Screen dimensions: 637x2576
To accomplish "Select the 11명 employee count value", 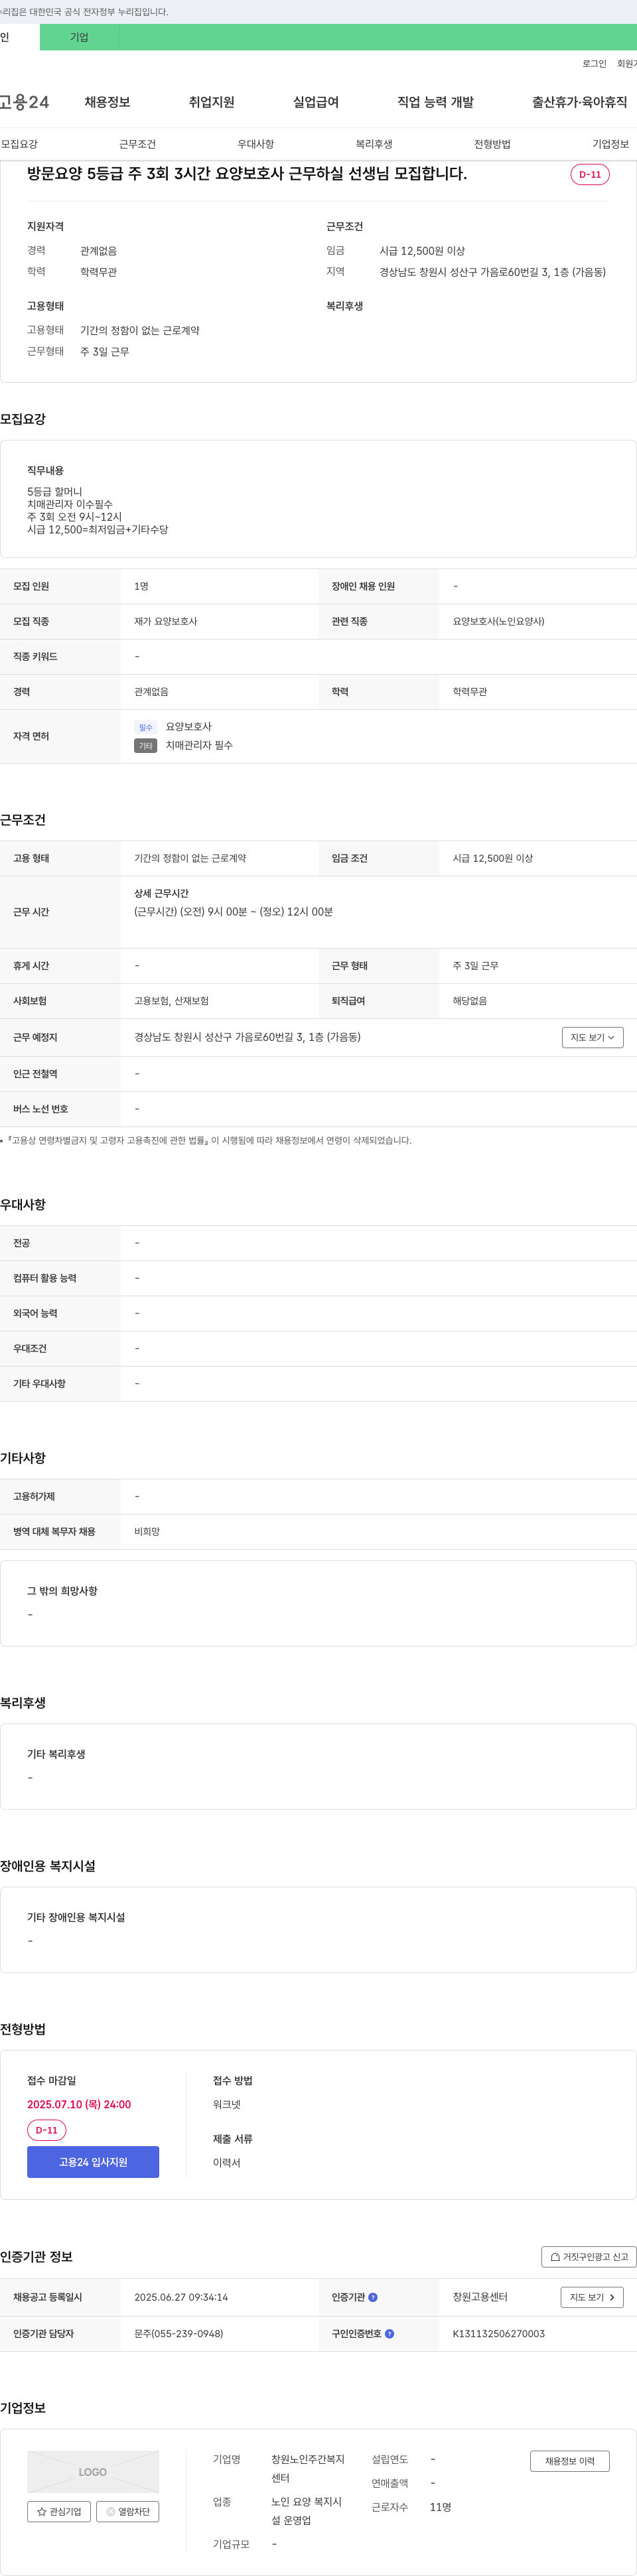I will pyautogui.click(x=440, y=2507).
